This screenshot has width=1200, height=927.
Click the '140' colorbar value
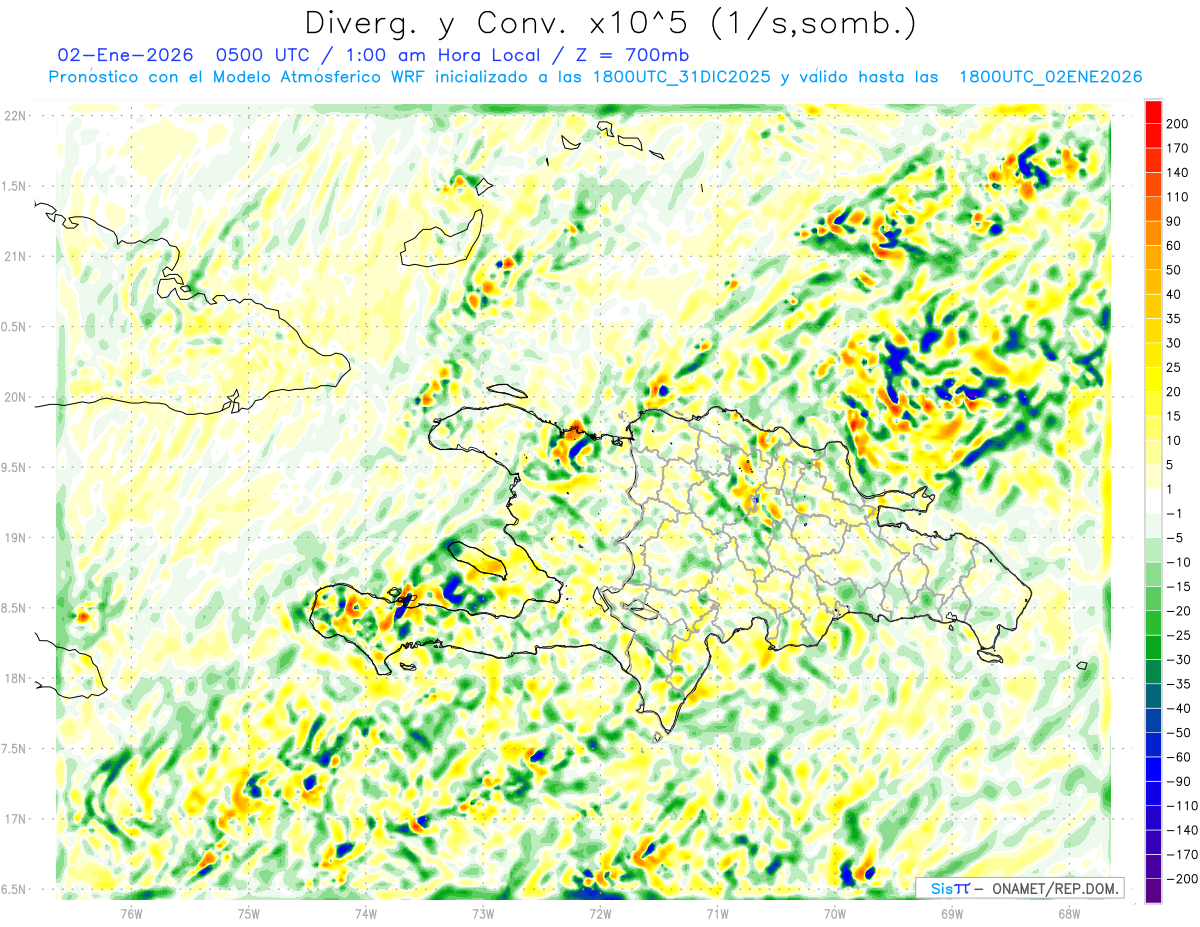point(1178,172)
